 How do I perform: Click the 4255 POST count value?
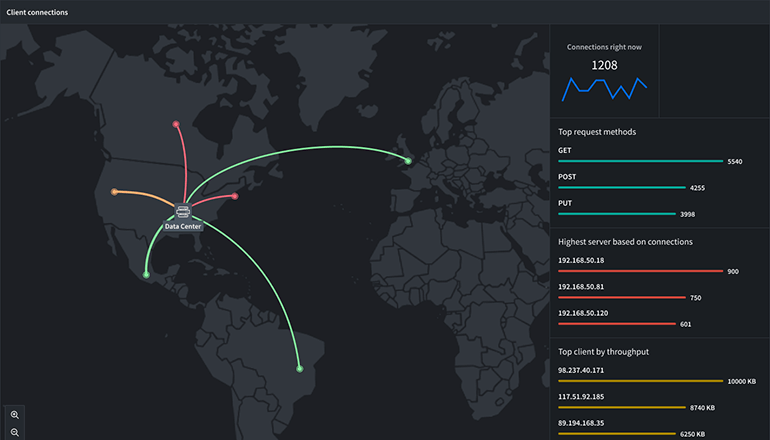[697, 188]
